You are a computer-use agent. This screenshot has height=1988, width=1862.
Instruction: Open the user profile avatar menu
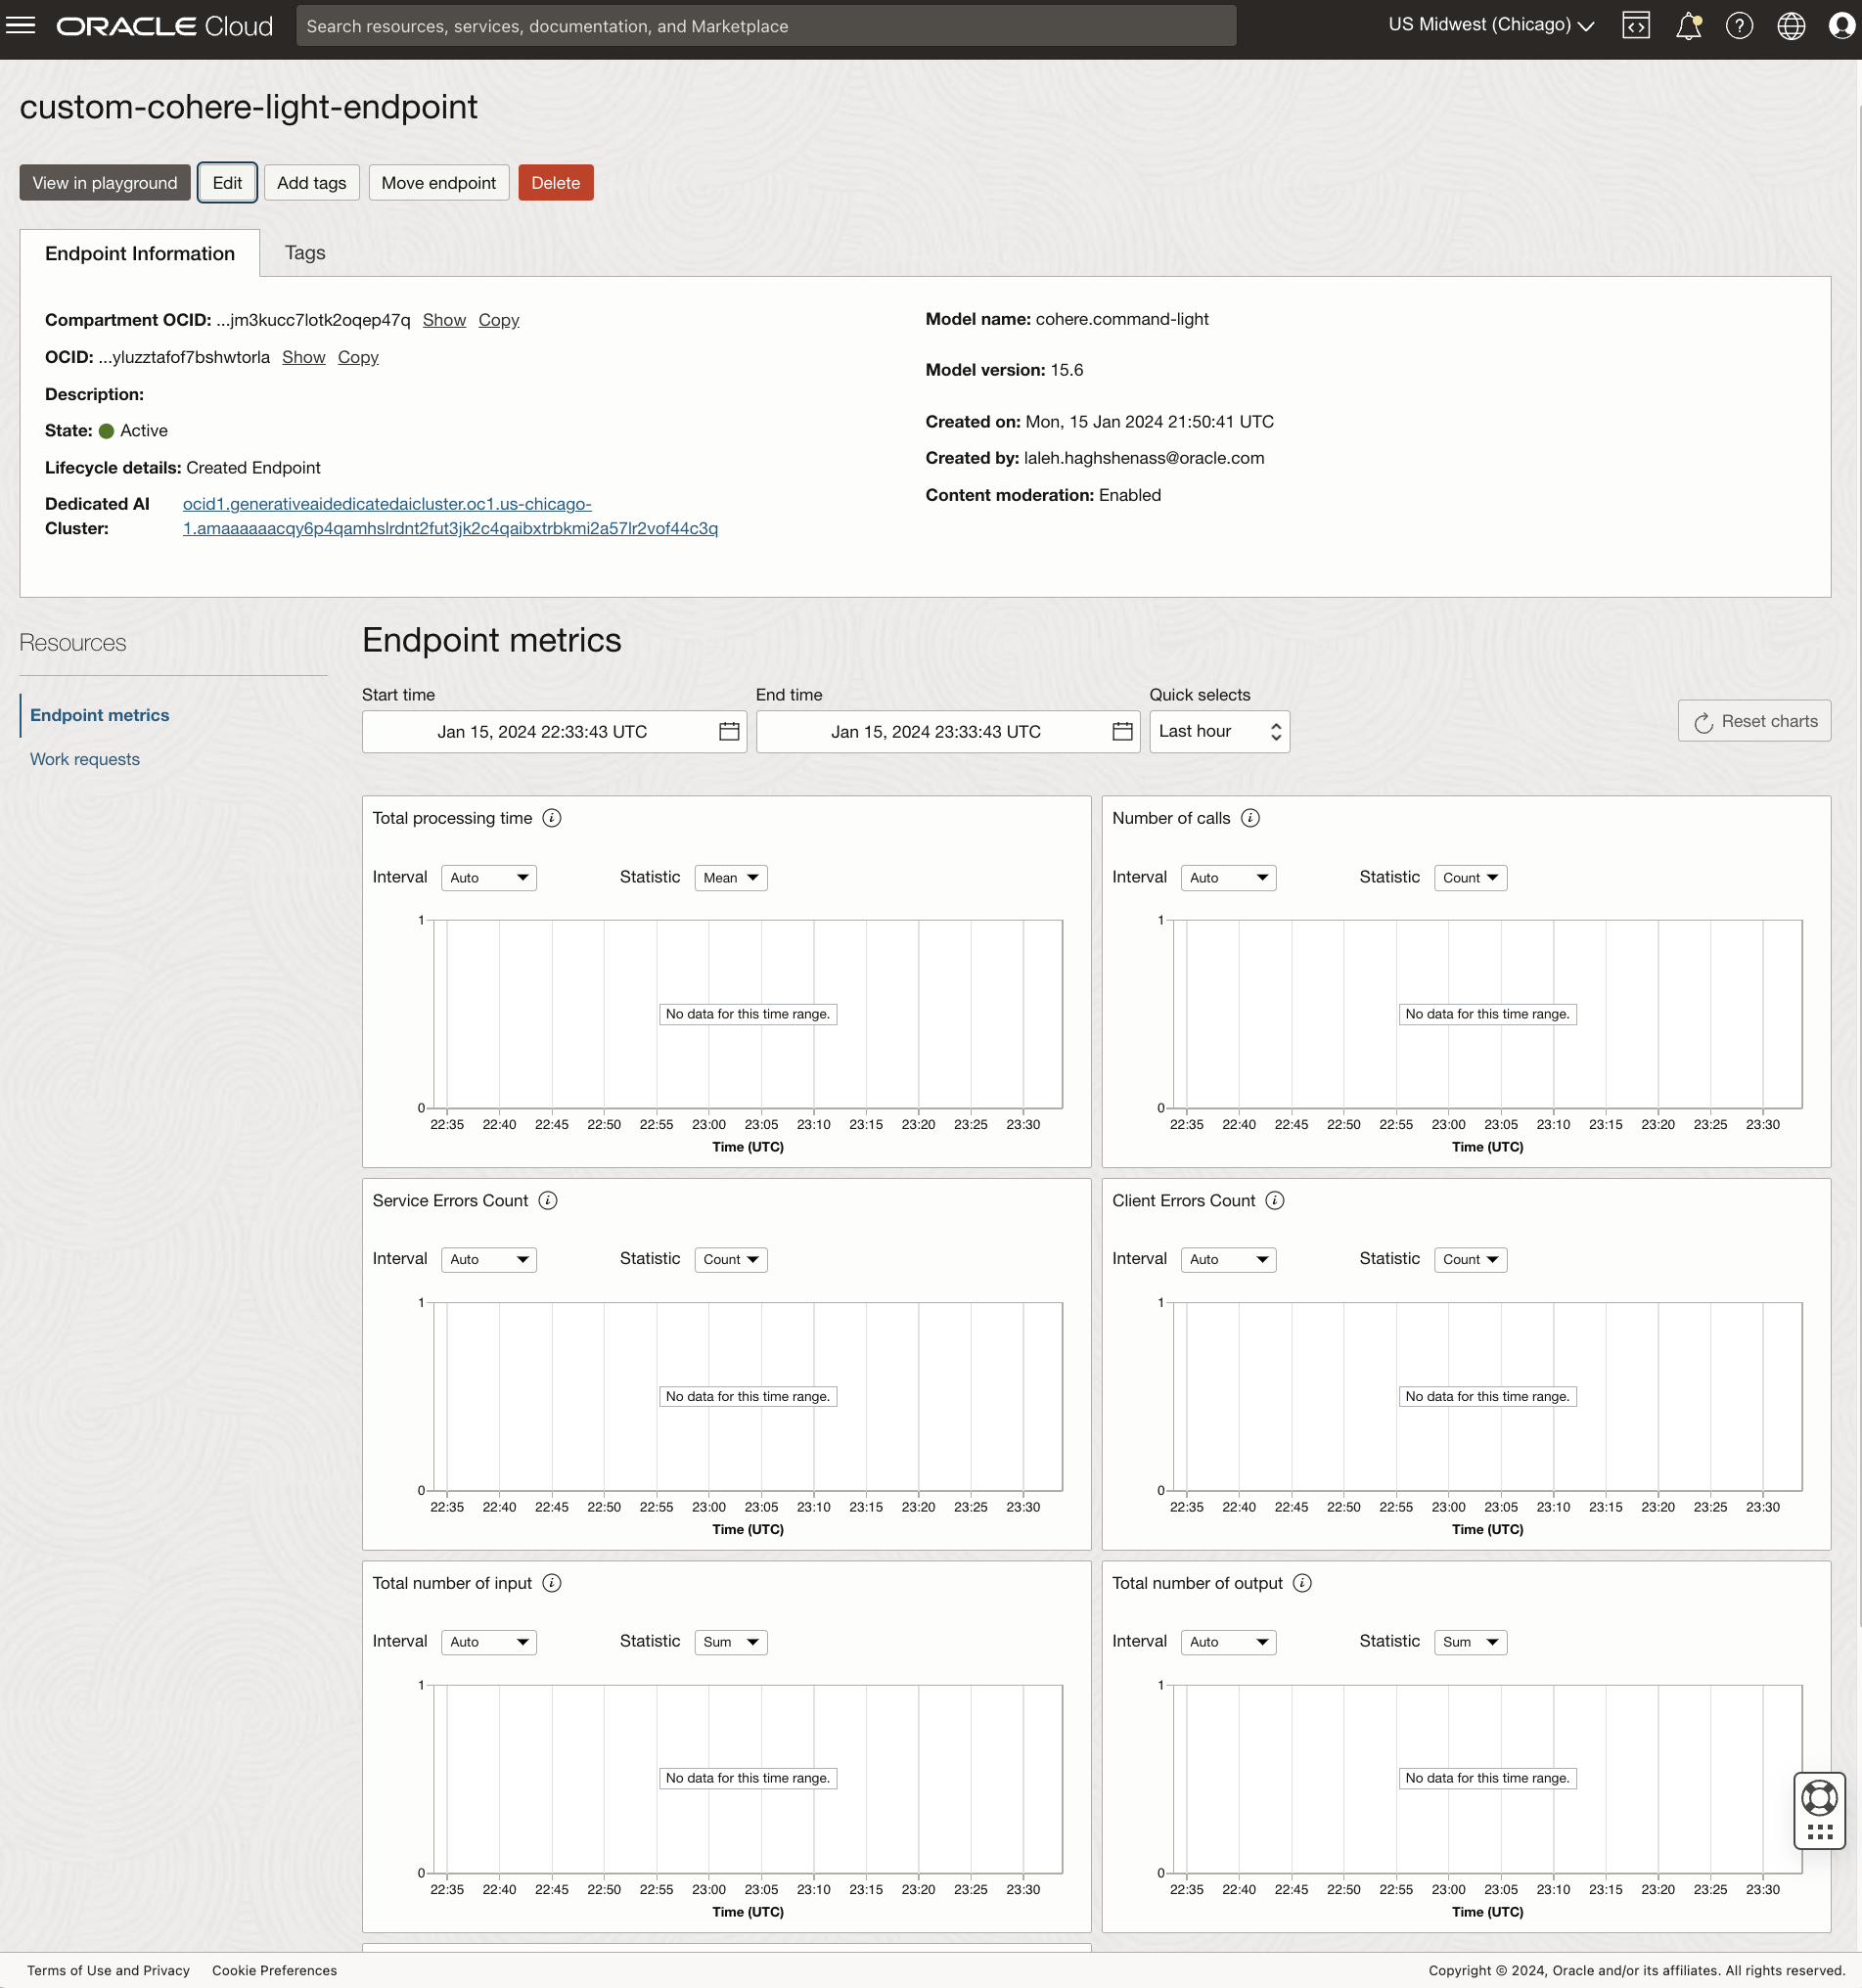tap(1842, 25)
